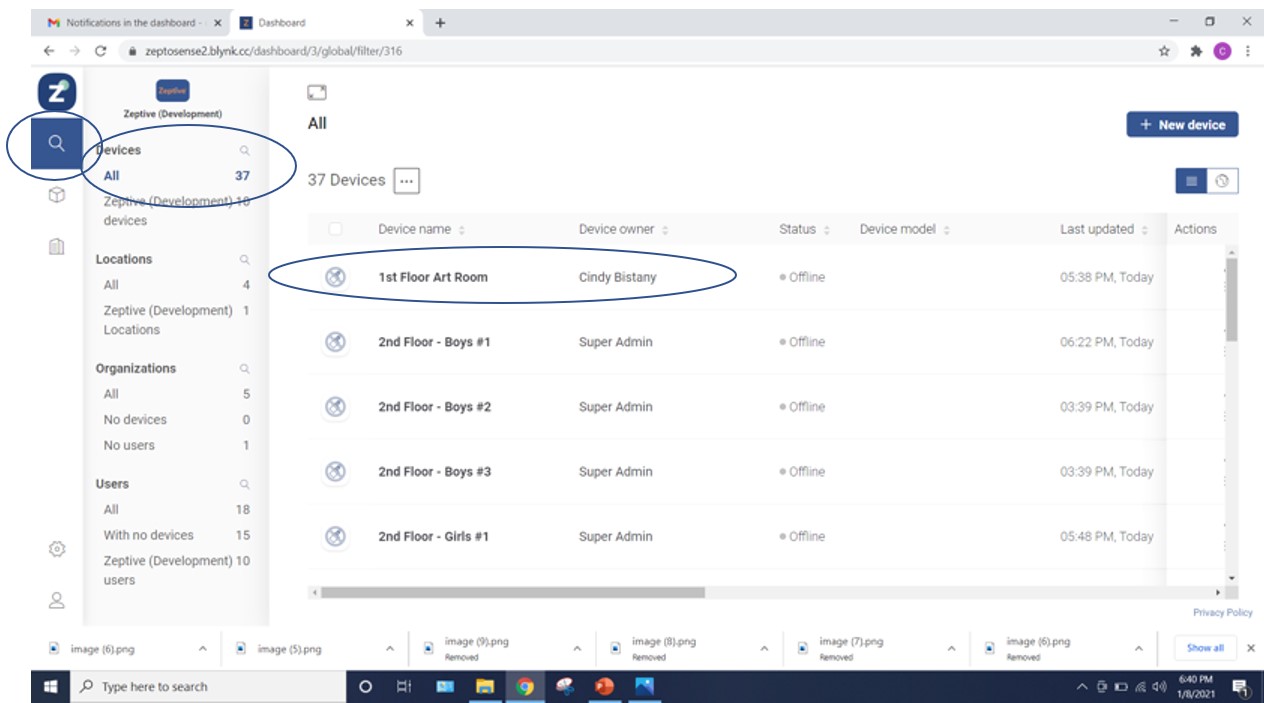Bookmark this page with star icon
This screenshot has width=1264, height=703.
(x=1165, y=51)
